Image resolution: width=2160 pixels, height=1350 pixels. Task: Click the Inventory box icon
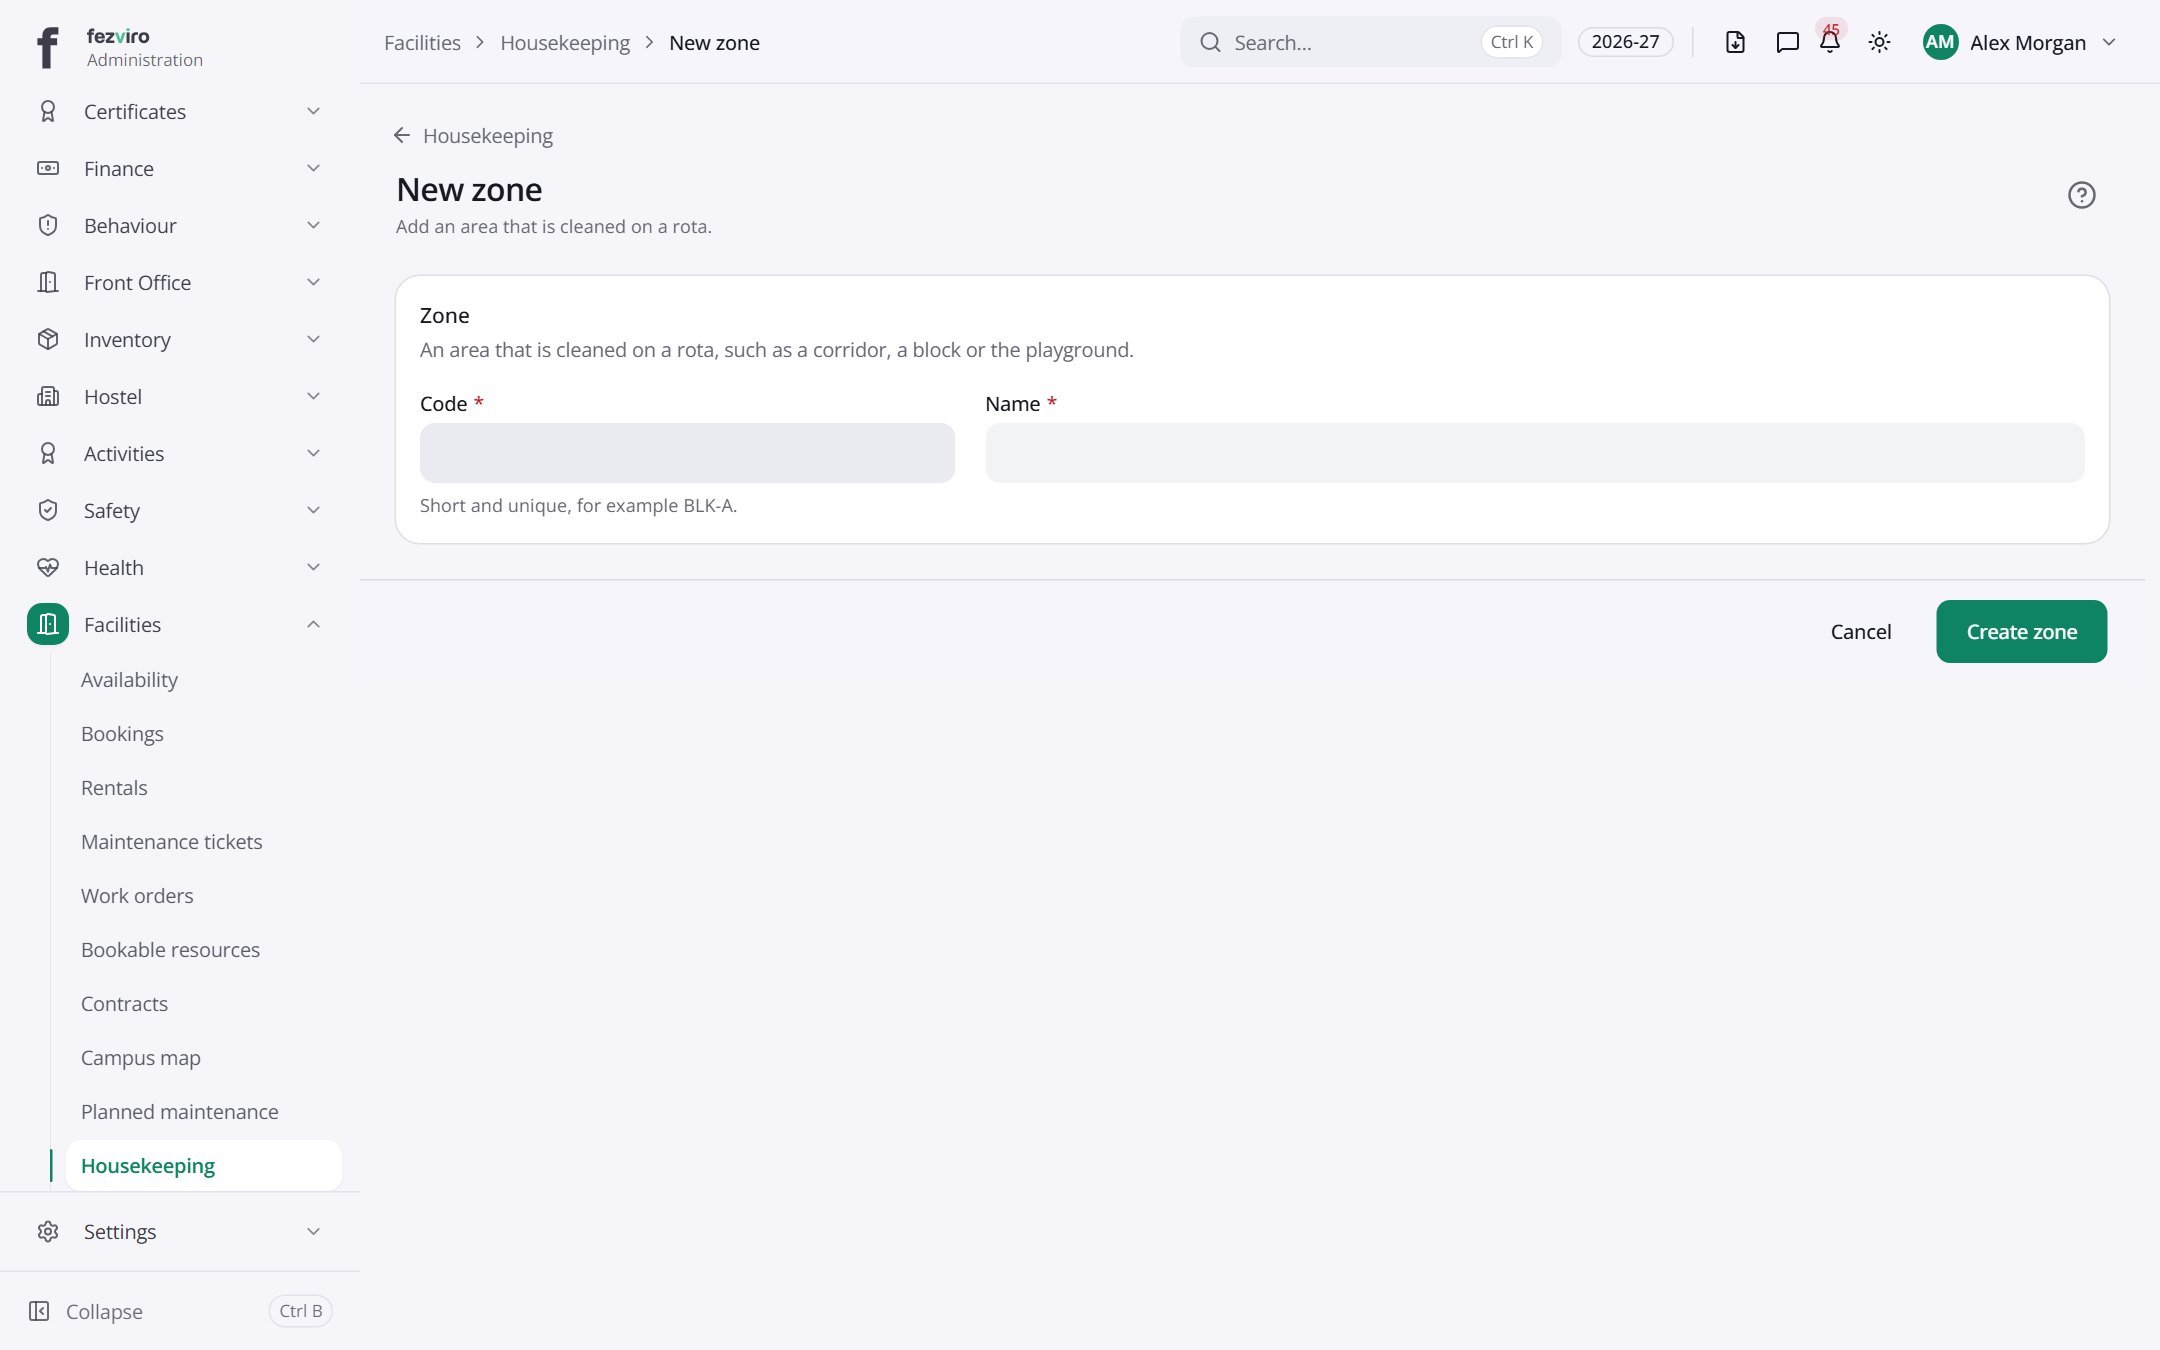click(x=47, y=339)
